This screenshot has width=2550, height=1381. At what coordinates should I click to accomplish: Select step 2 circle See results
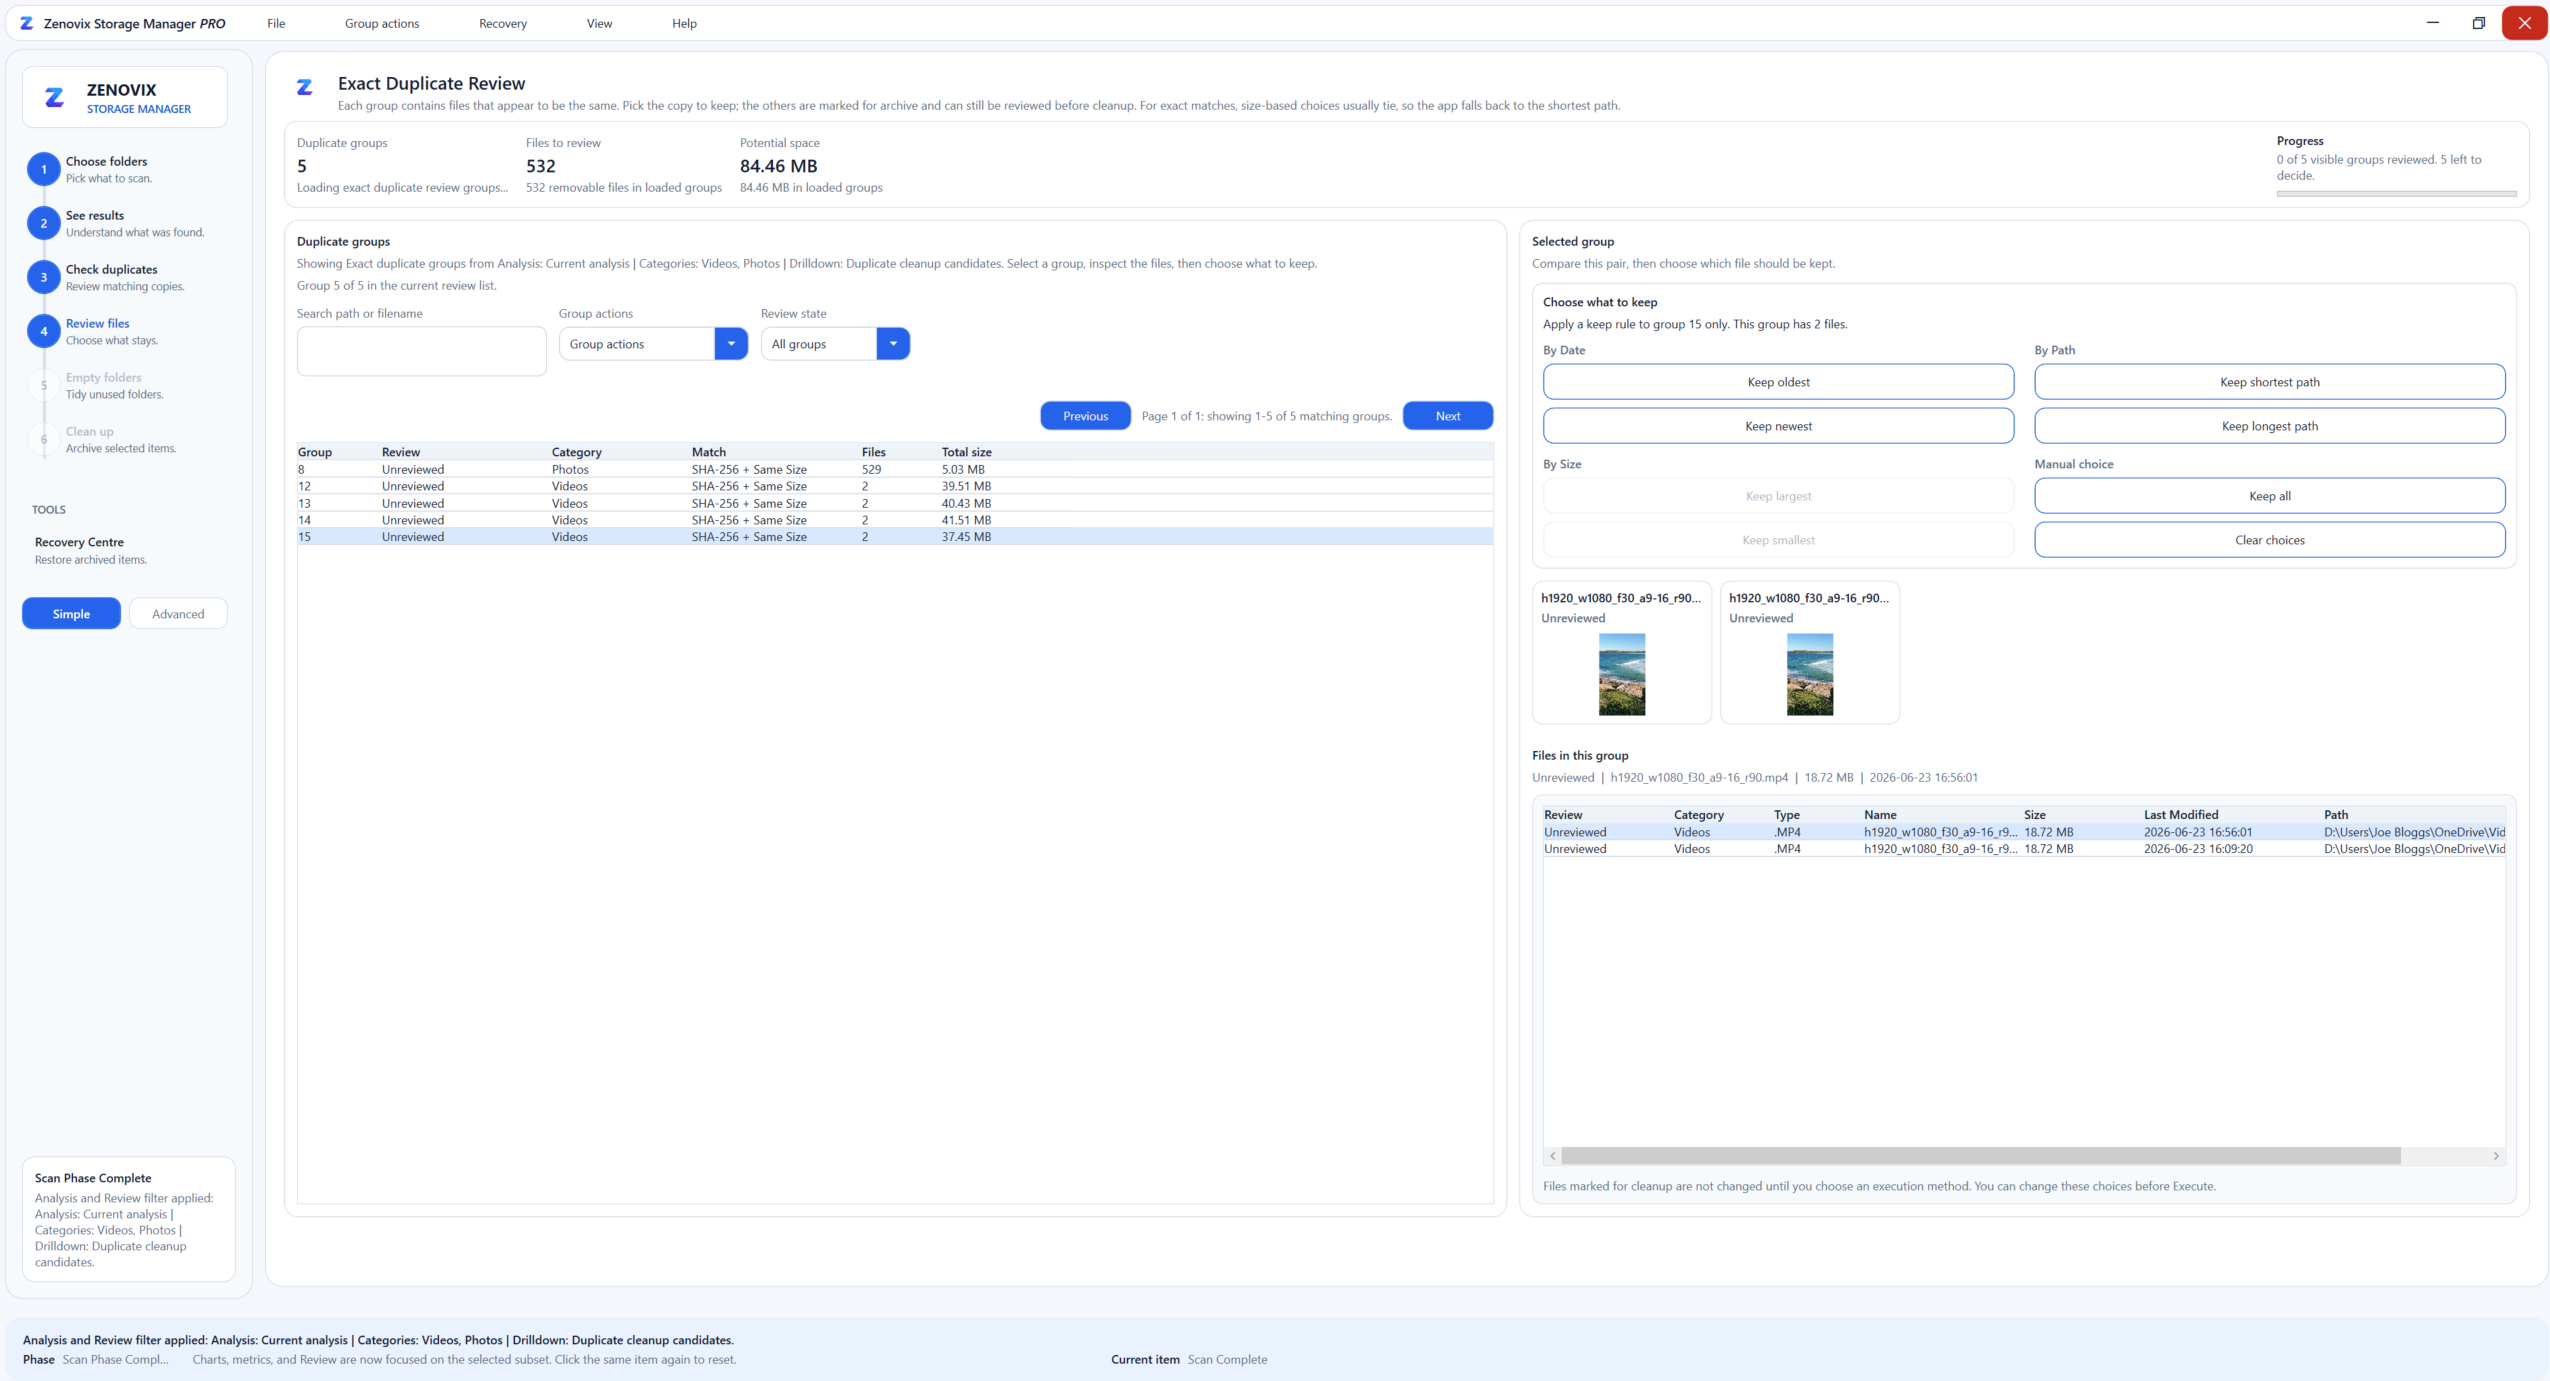(x=43, y=223)
